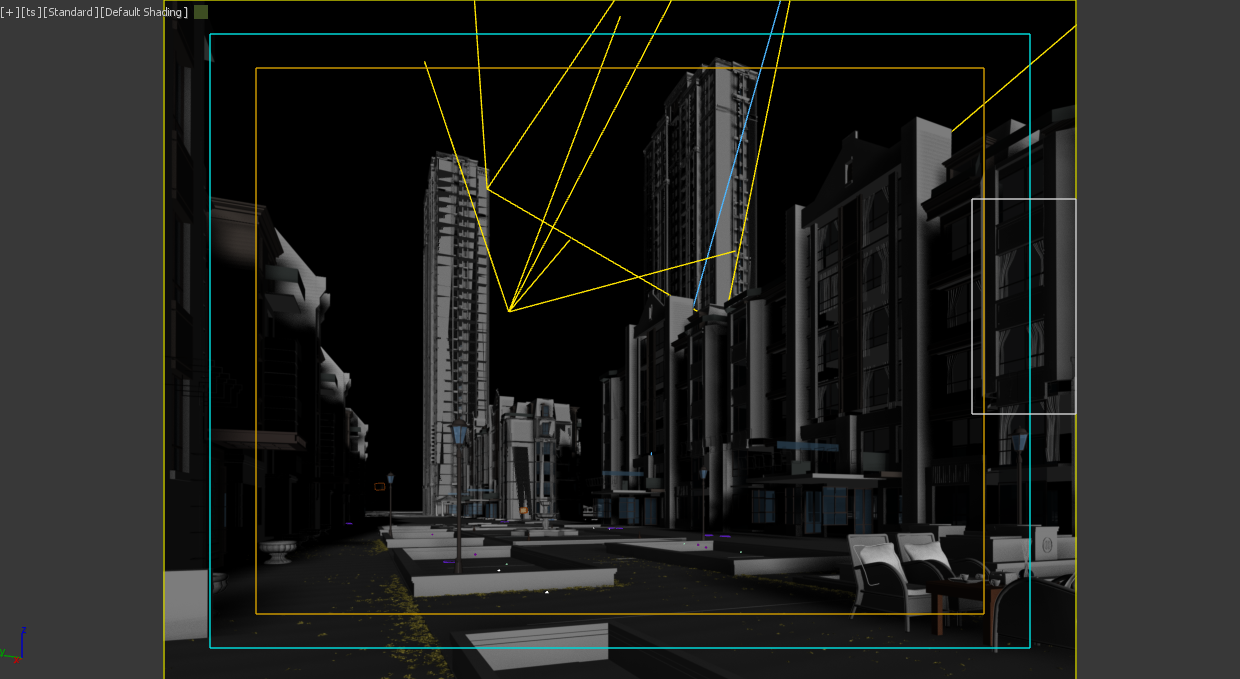Select the stone sign with round emblem
1240x679 pixels.
tap(1046, 546)
